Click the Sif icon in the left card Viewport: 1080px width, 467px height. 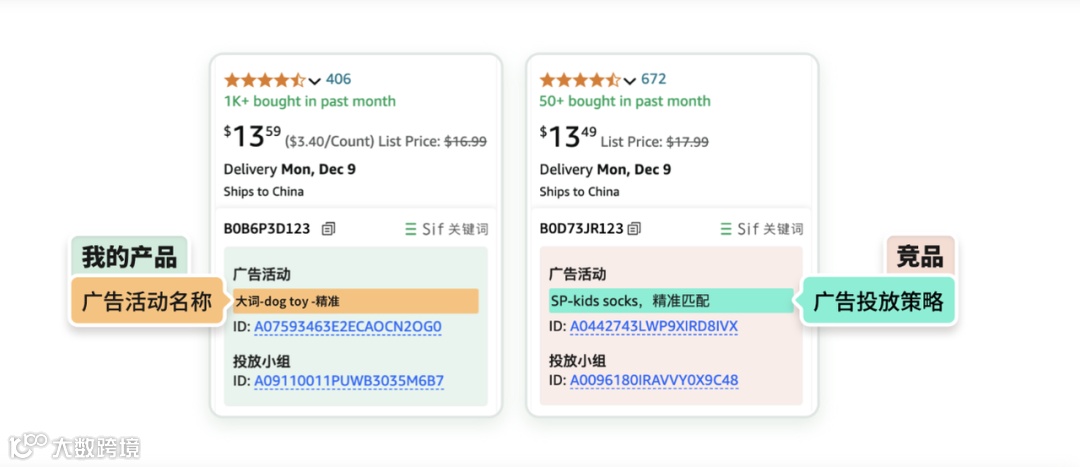(x=410, y=229)
